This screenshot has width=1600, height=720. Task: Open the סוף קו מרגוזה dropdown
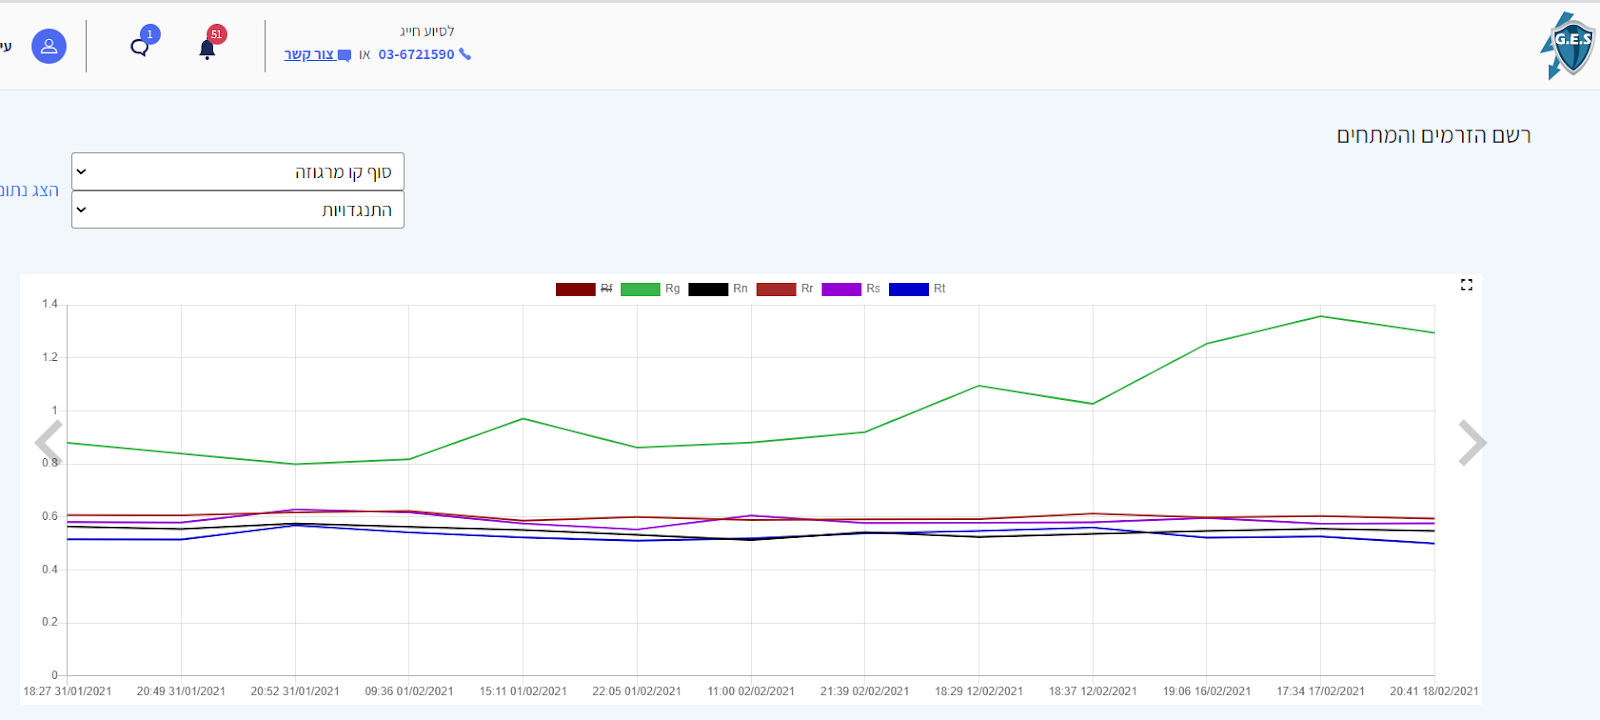pyautogui.click(x=238, y=171)
